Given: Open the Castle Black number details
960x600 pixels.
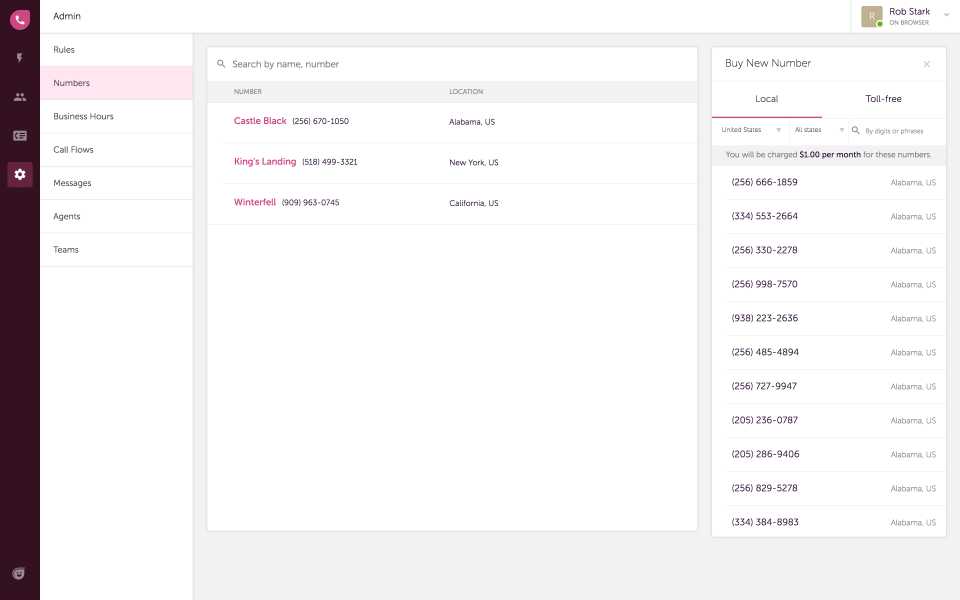Looking at the screenshot, I should (x=260, y=120).
